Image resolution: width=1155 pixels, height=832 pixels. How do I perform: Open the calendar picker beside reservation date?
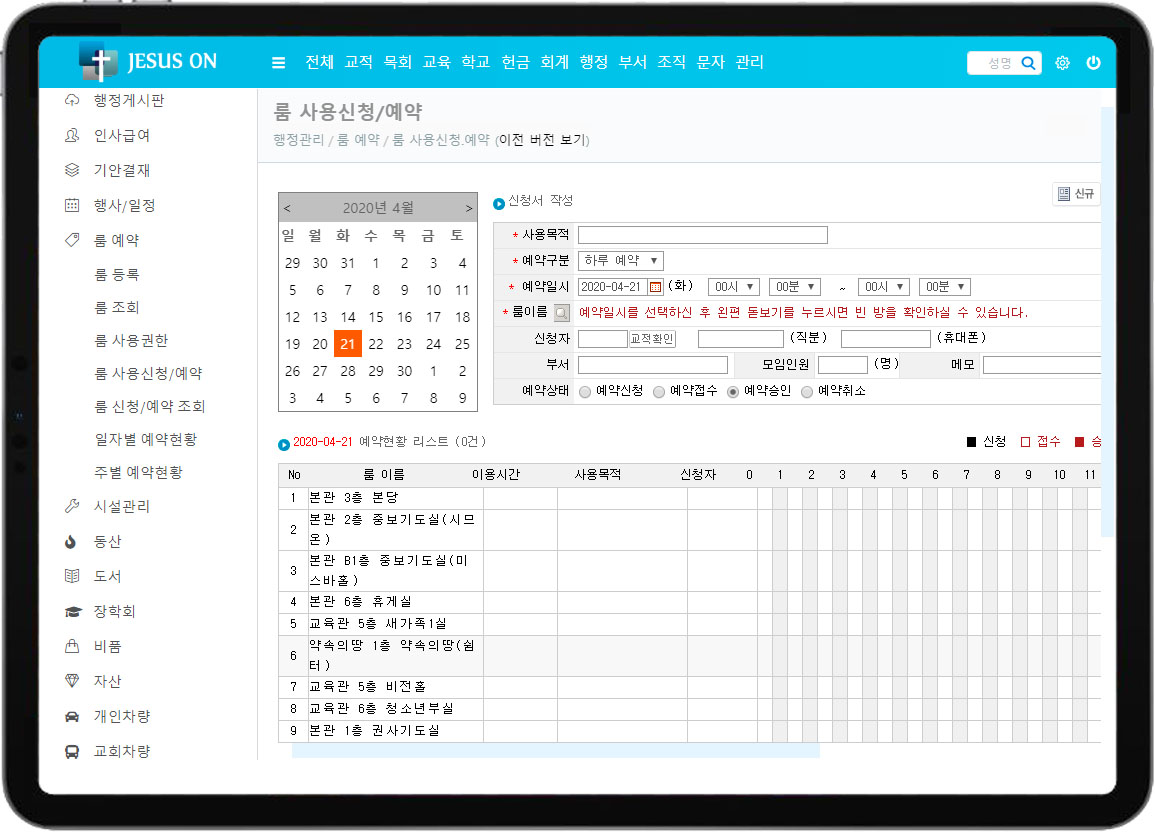click(656, 287)
